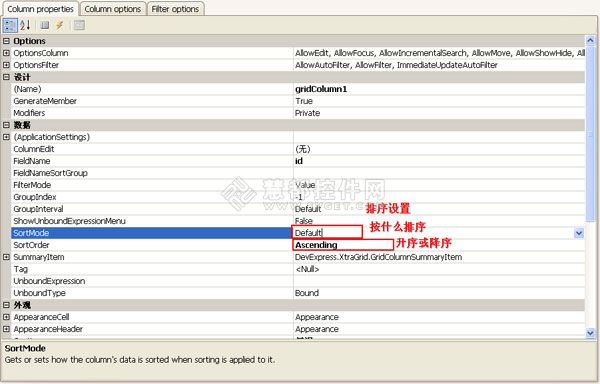Viewport: 600px width, 384px height.
Task: Expand the SummaryItem property
Action: pyautogui.click(x=6, y=257)
